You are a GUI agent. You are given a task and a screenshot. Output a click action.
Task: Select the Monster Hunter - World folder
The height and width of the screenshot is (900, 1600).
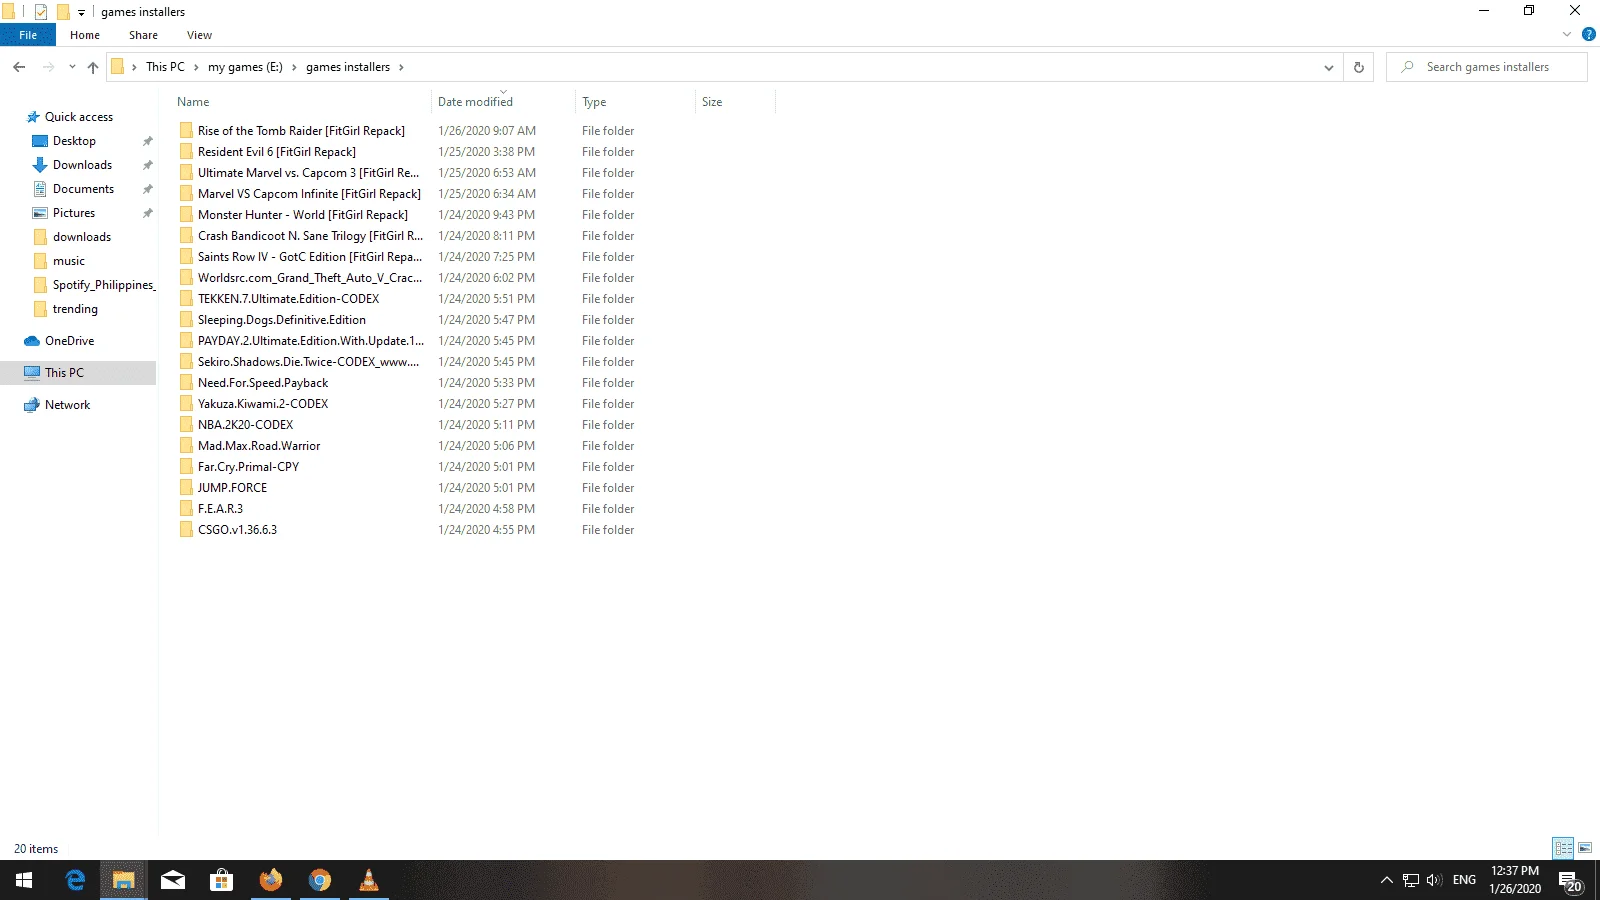click(303, 215)
